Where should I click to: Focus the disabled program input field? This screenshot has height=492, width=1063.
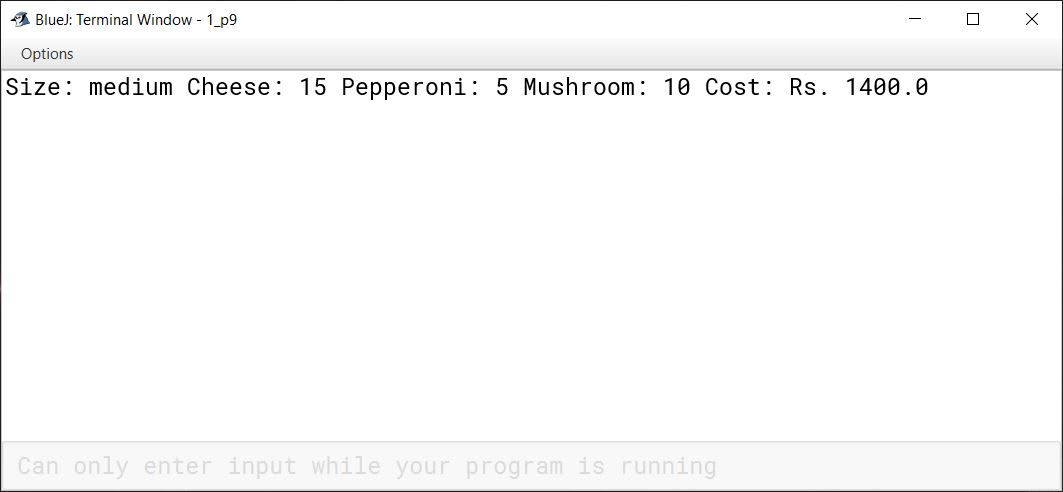[531, 466]
